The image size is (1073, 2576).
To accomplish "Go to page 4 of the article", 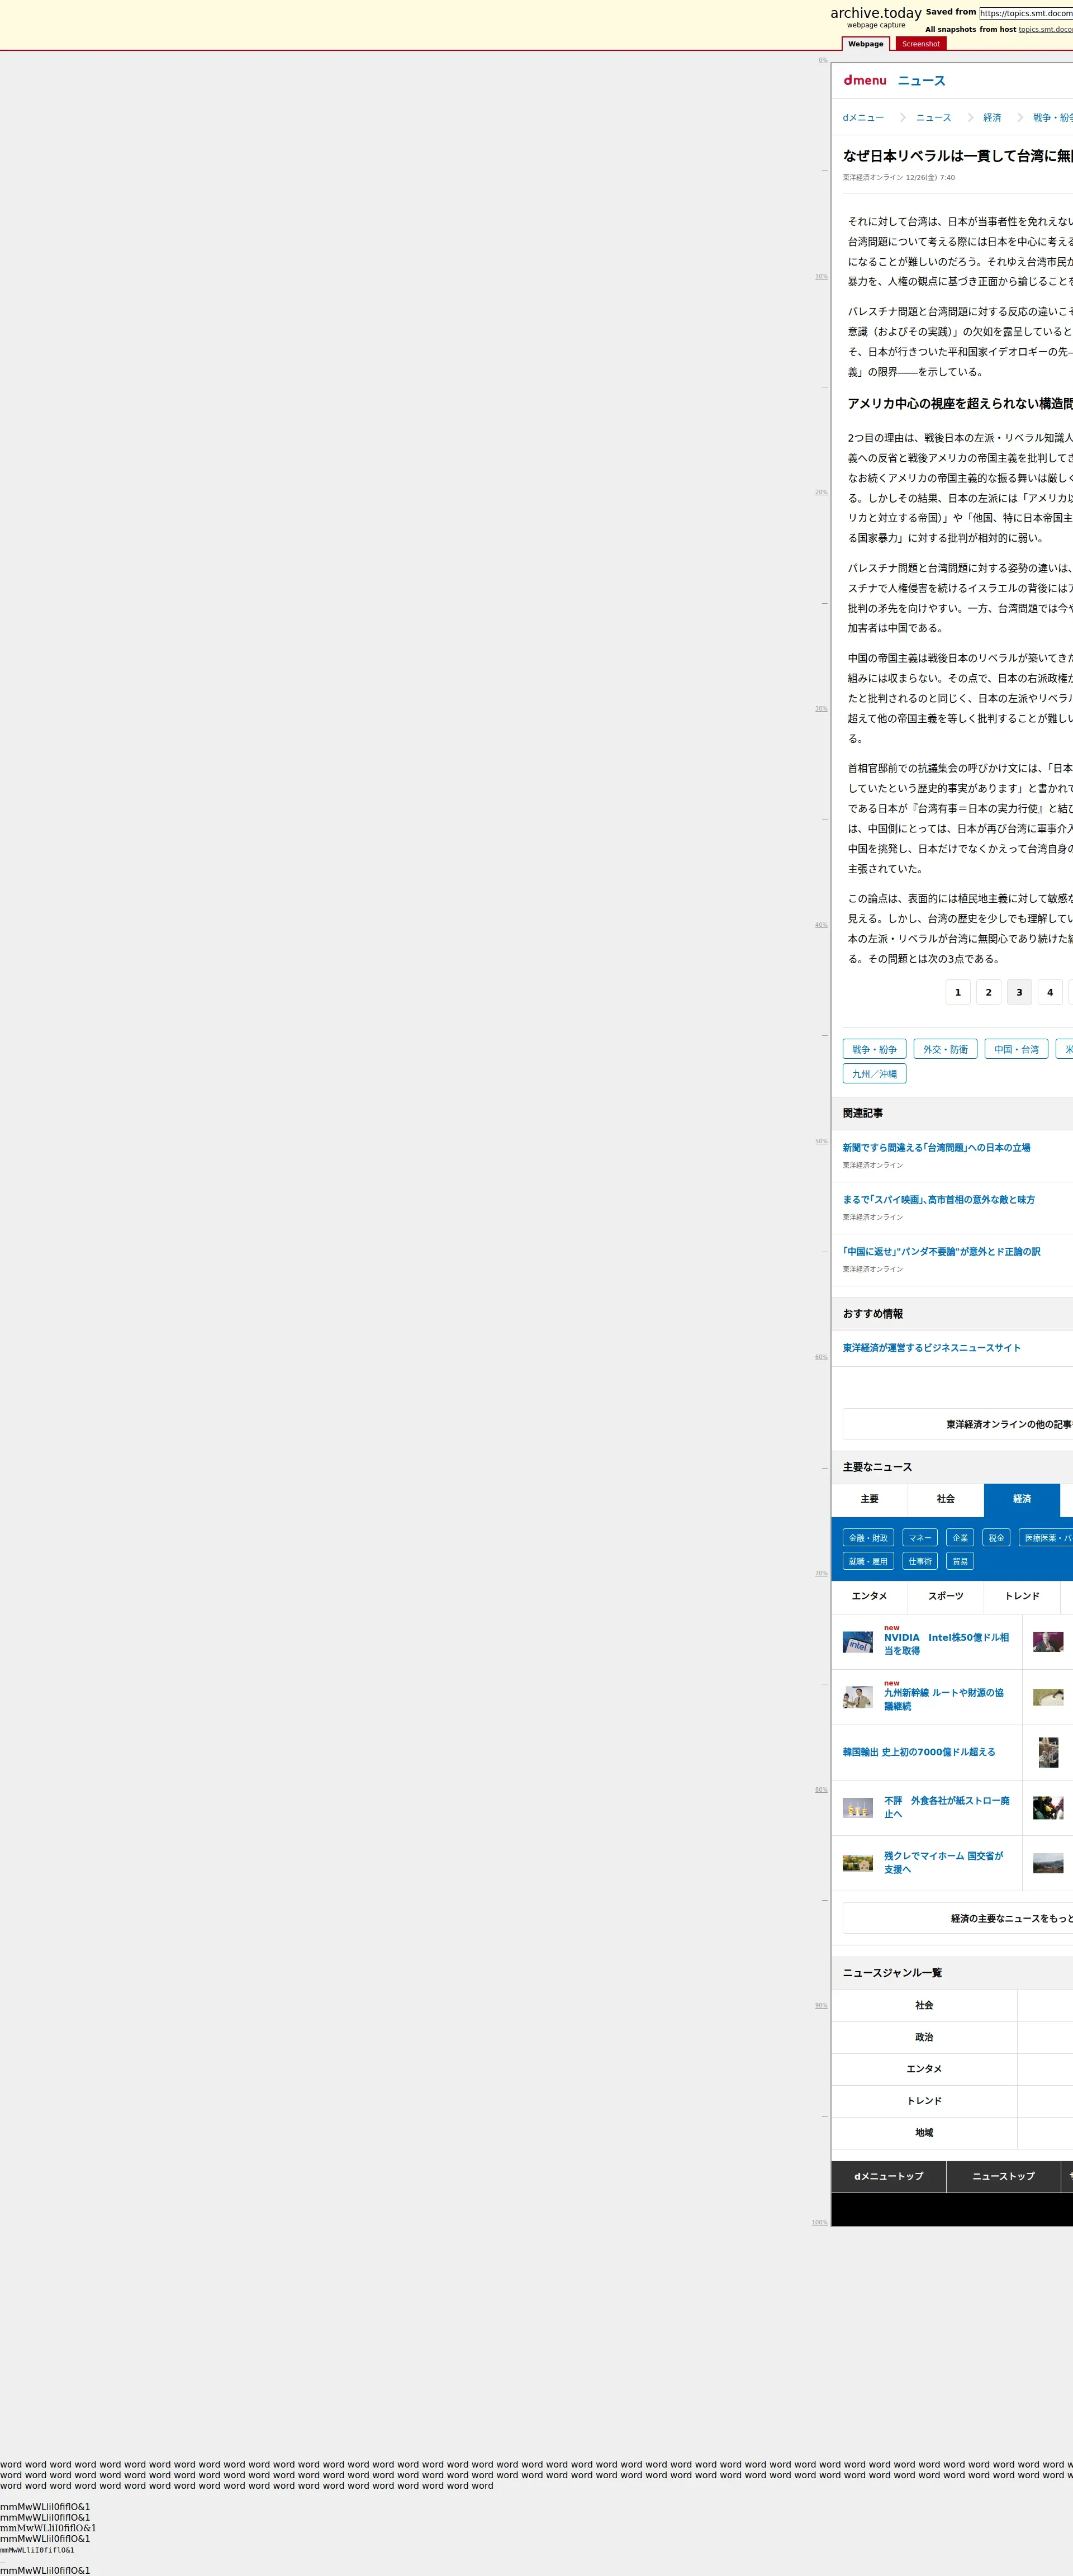I will (1049, 992).
